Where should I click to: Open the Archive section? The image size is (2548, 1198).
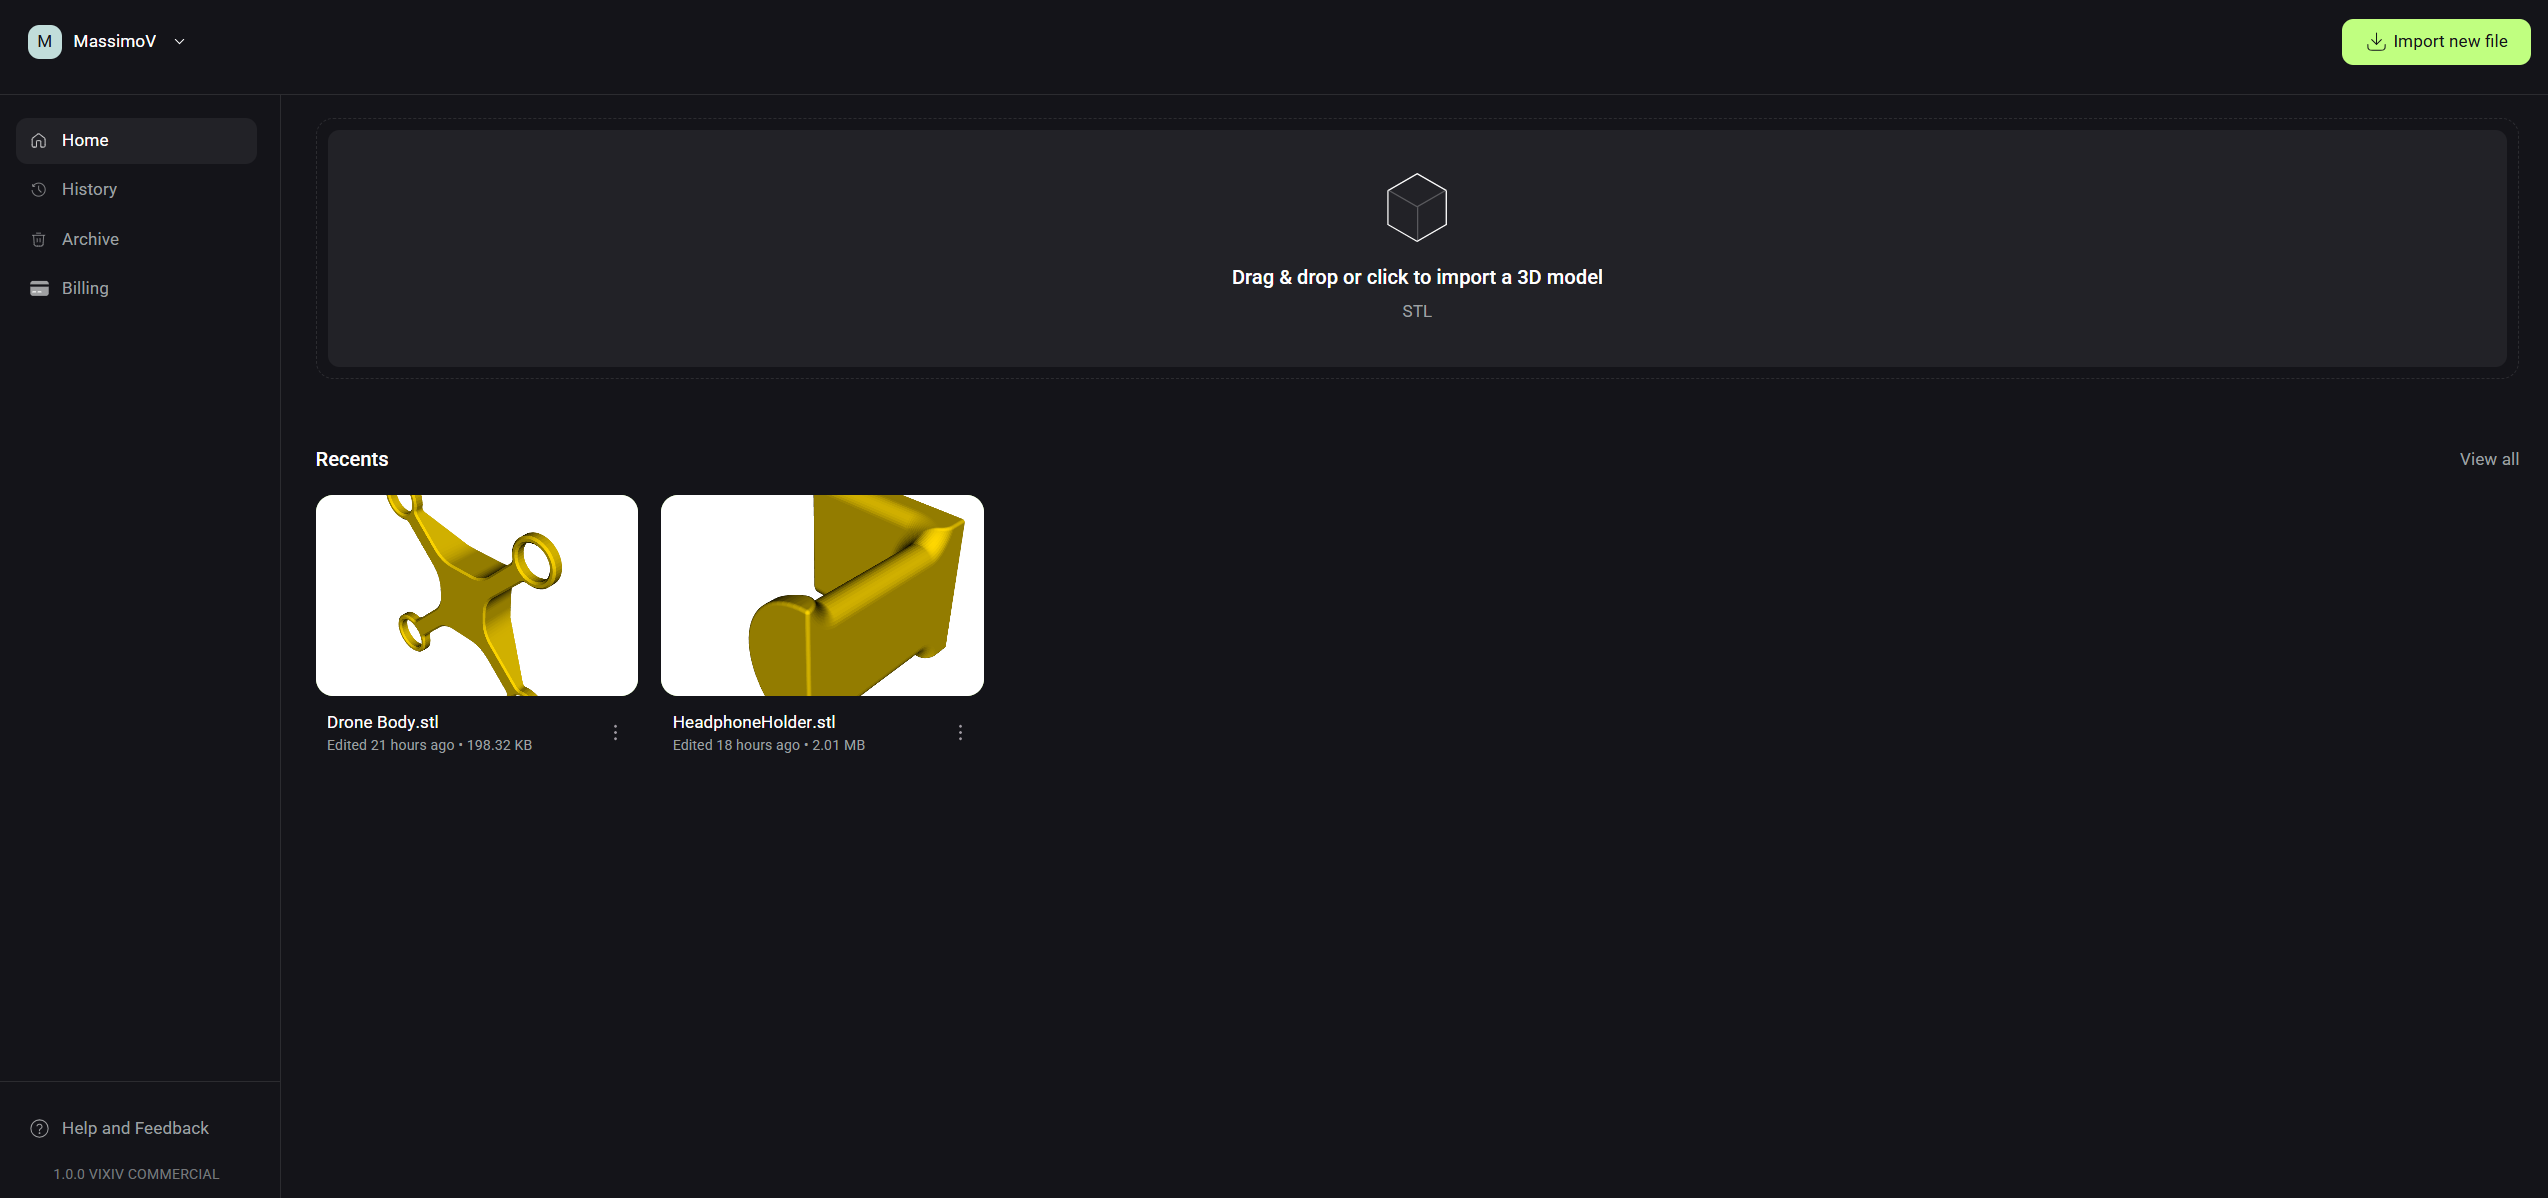tap(90, 240)
